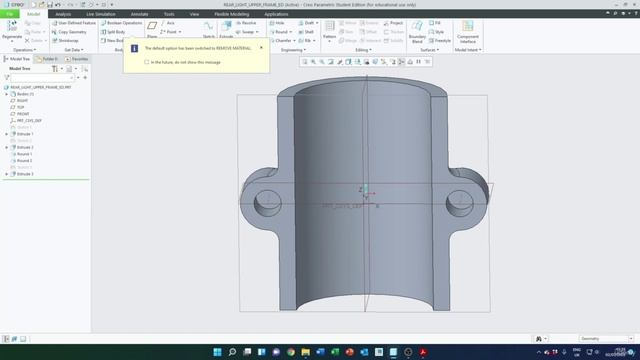Expand the Operations group menu

(x=24, y=50)
